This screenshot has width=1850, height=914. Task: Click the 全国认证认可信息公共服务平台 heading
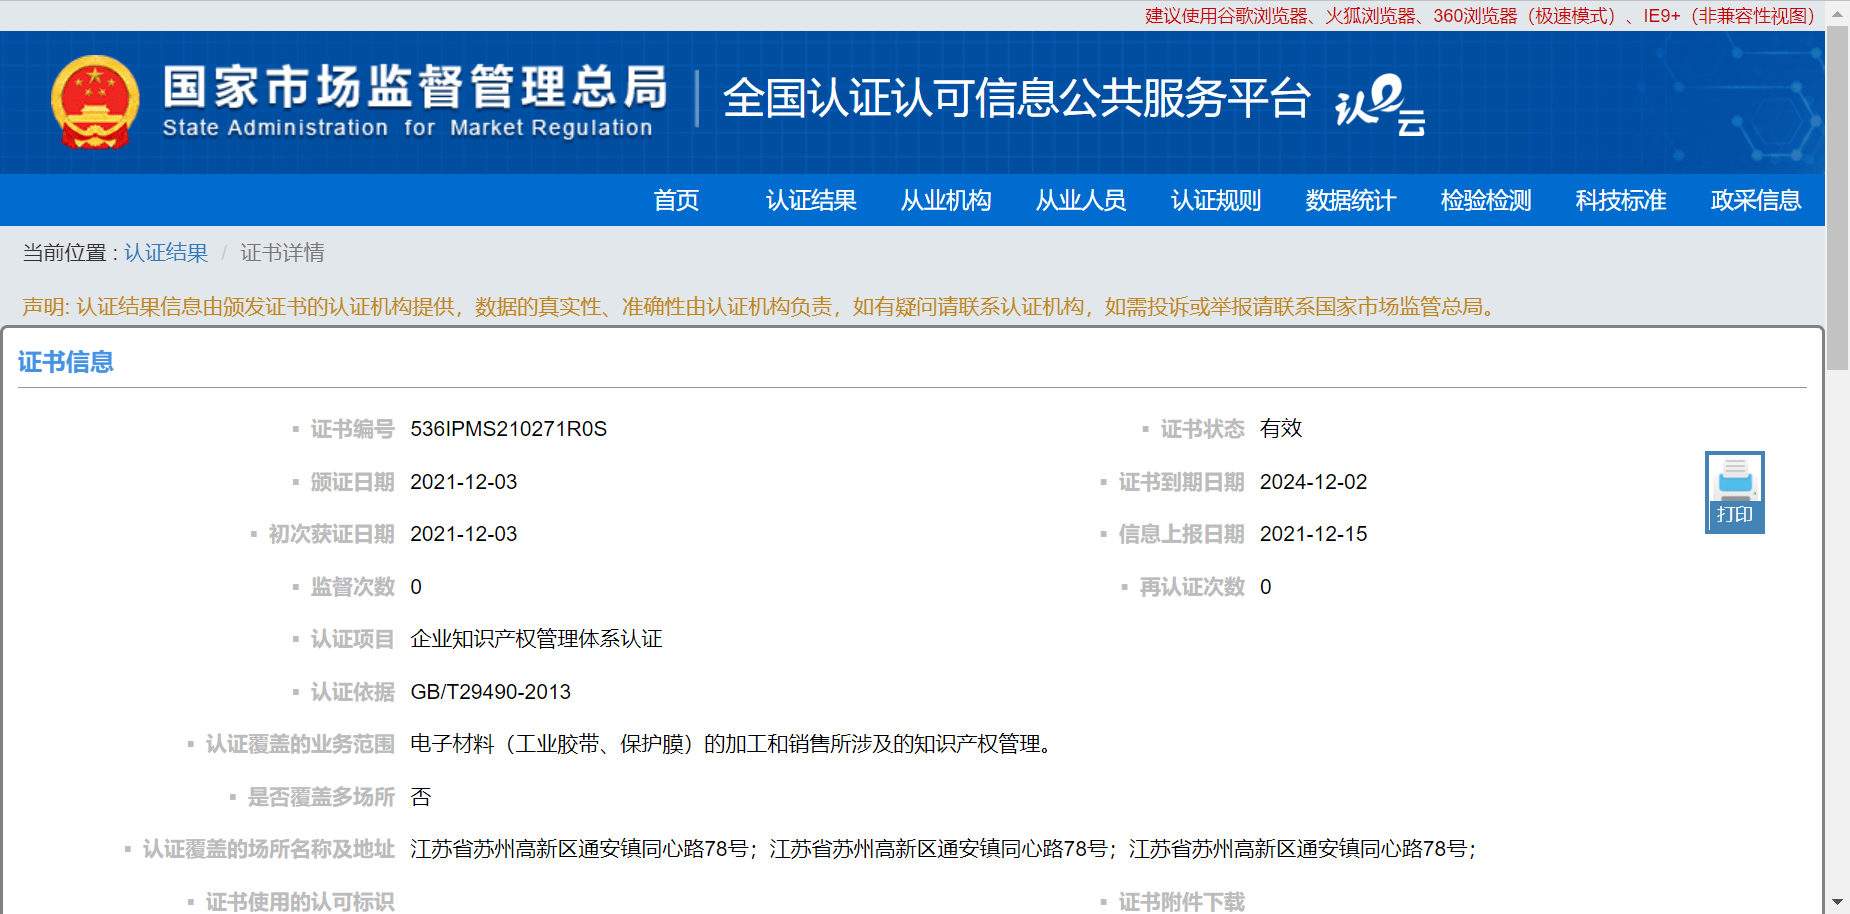click(1016, 98)
